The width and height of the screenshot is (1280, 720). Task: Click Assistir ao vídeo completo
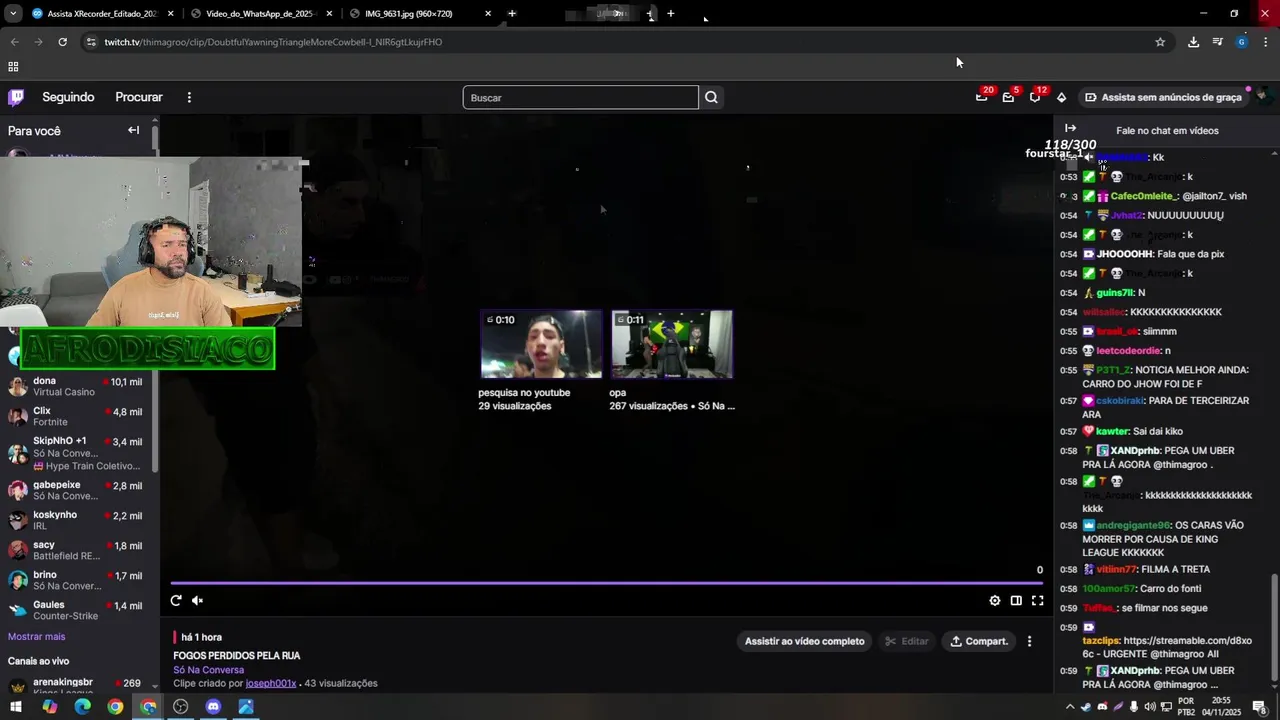pos(804,641)
